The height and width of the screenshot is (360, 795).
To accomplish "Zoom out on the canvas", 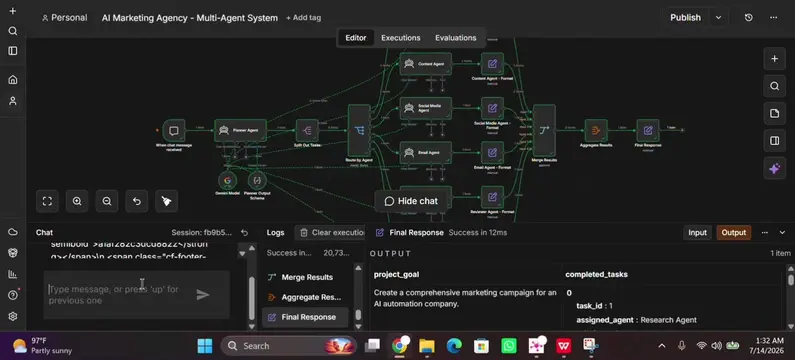I will pyautogui.click(x=107, y=201).
